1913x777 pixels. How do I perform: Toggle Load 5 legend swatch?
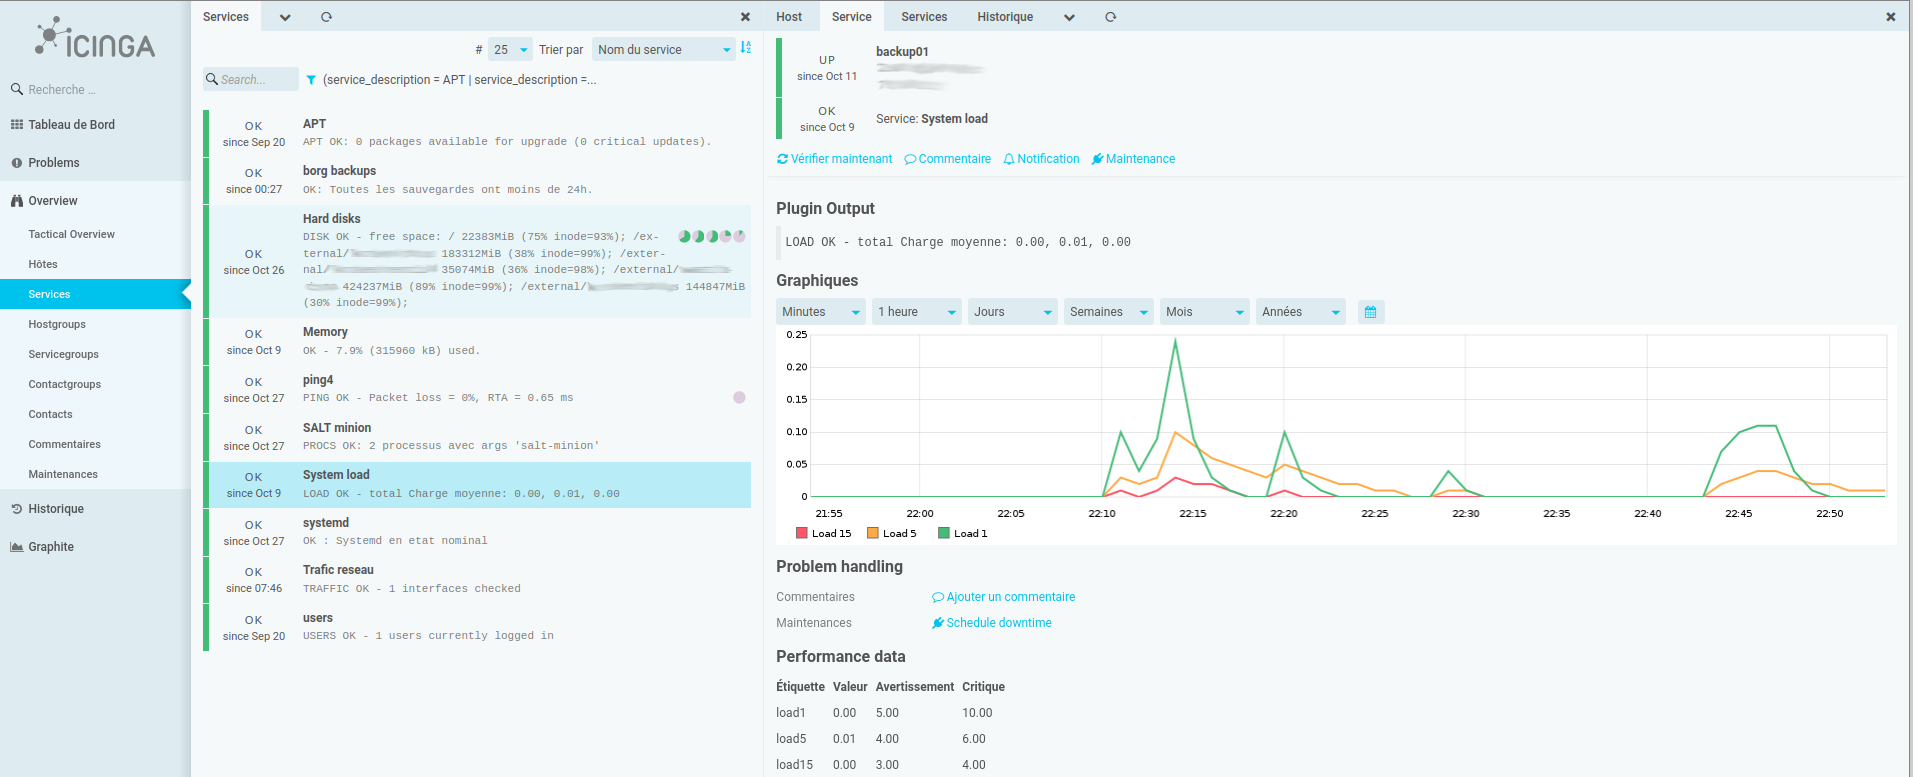pos(873,533)
